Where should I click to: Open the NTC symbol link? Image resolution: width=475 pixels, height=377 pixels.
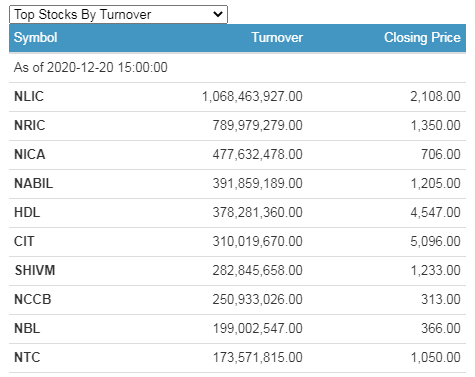click(x=27, y=357)
